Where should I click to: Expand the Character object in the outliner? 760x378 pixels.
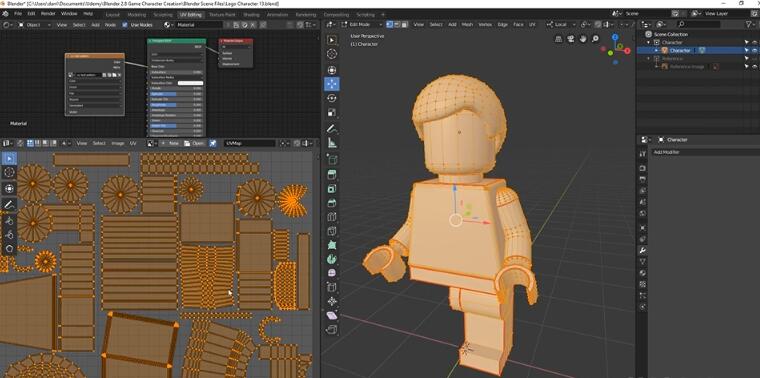click(x=657, y=50)
